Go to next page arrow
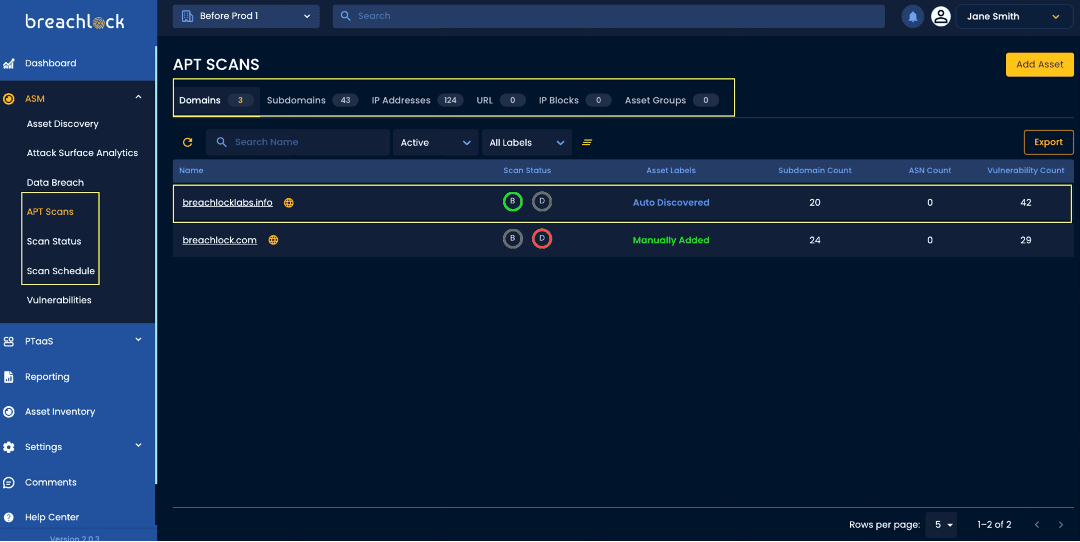Image resolution: width=1080 pixels, height=542 pixels. point(1061,525)
